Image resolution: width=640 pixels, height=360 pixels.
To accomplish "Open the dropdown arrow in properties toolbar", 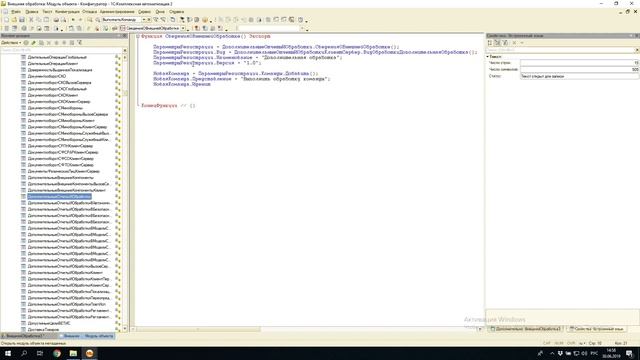I will [x=522, y=42].
